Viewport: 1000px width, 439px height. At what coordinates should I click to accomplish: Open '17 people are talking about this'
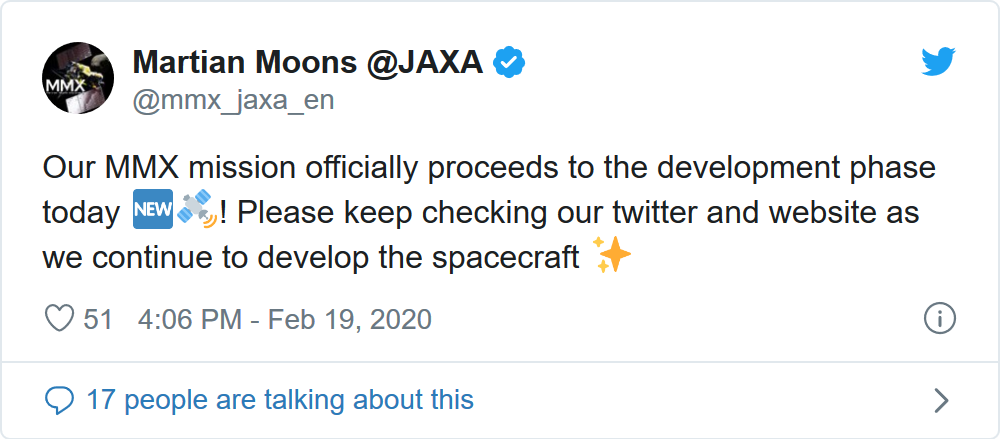point(280,401)
